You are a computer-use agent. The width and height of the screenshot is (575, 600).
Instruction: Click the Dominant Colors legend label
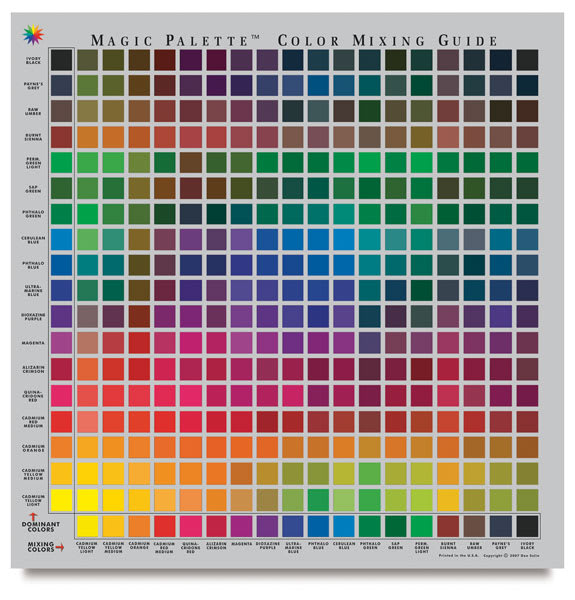[41, 527]
